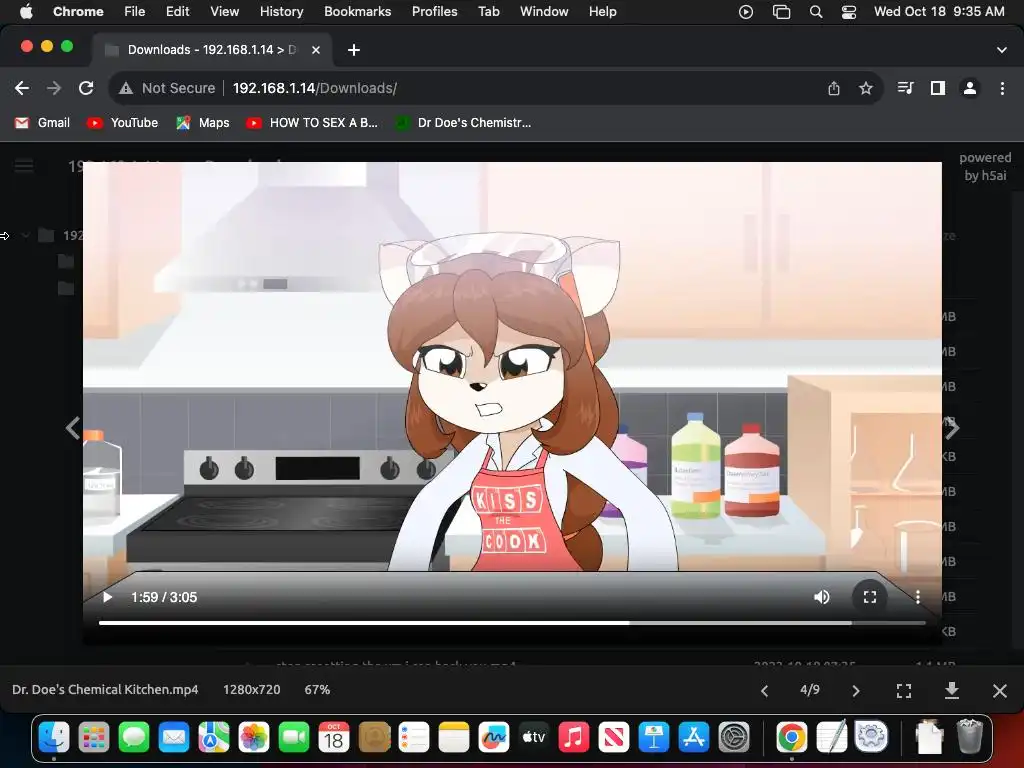Bookmark this page with star

865,88
